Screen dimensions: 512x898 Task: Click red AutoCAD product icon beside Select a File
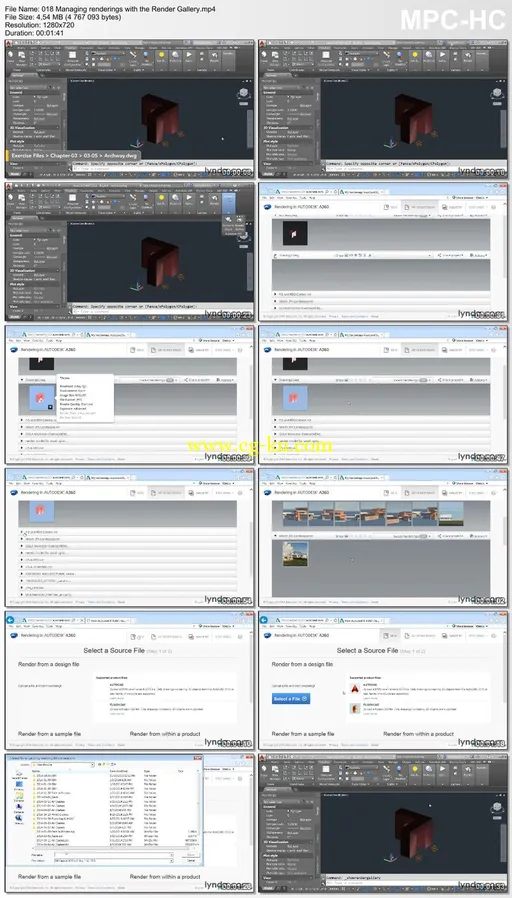(355, 688)
